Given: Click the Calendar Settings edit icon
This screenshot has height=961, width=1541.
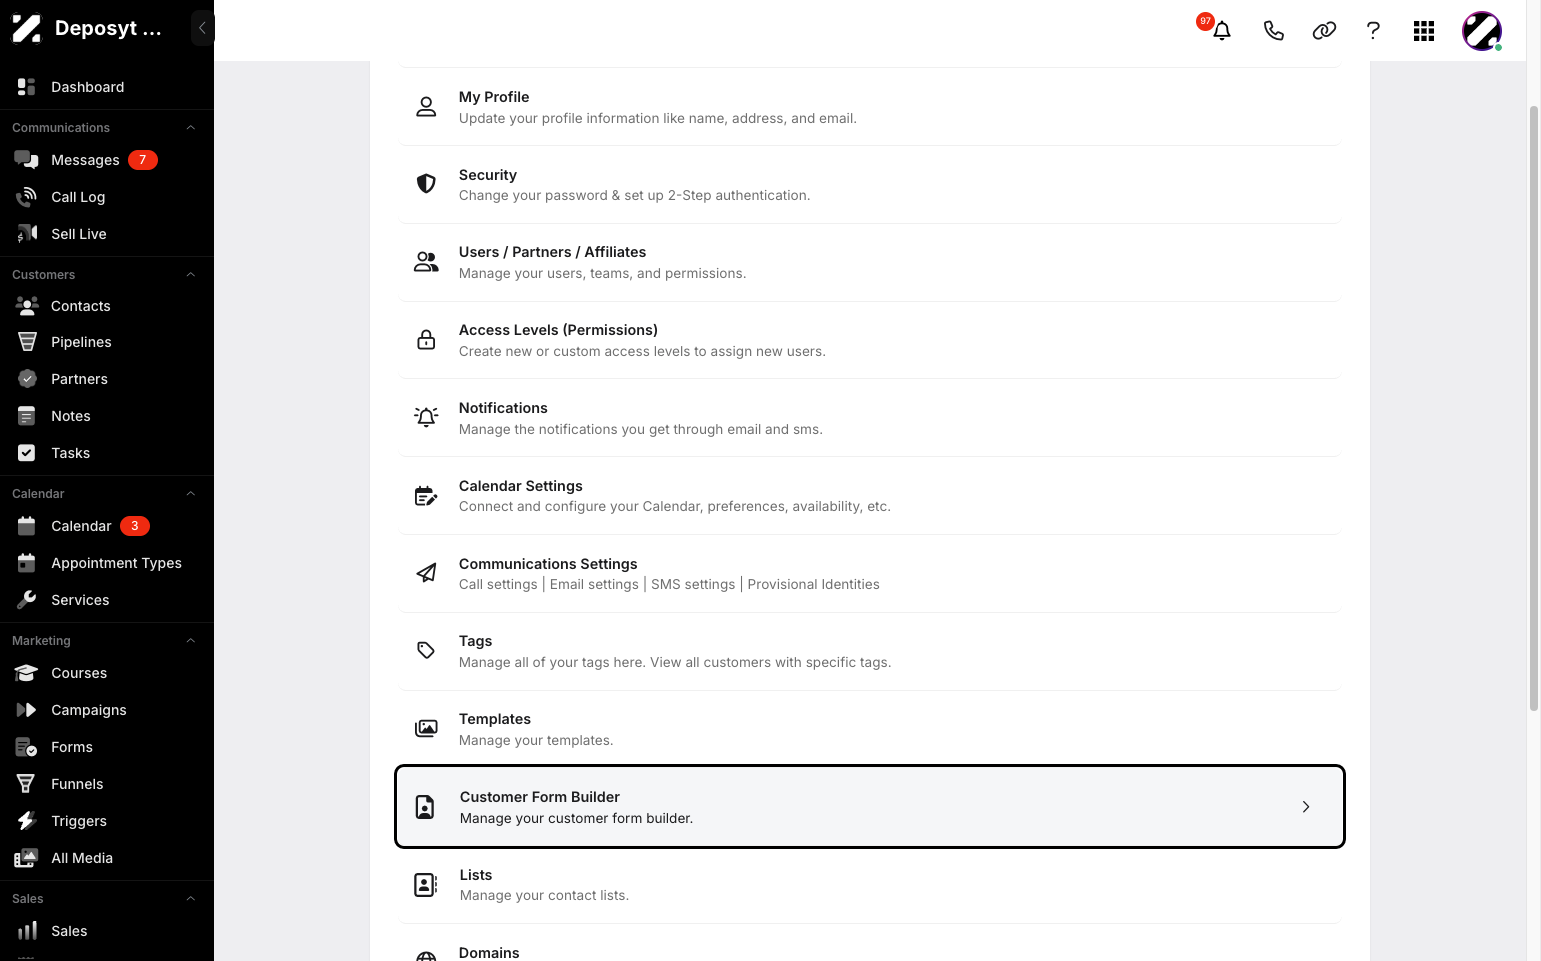Looking at the screenshot, I should click(x=426, y=495).
